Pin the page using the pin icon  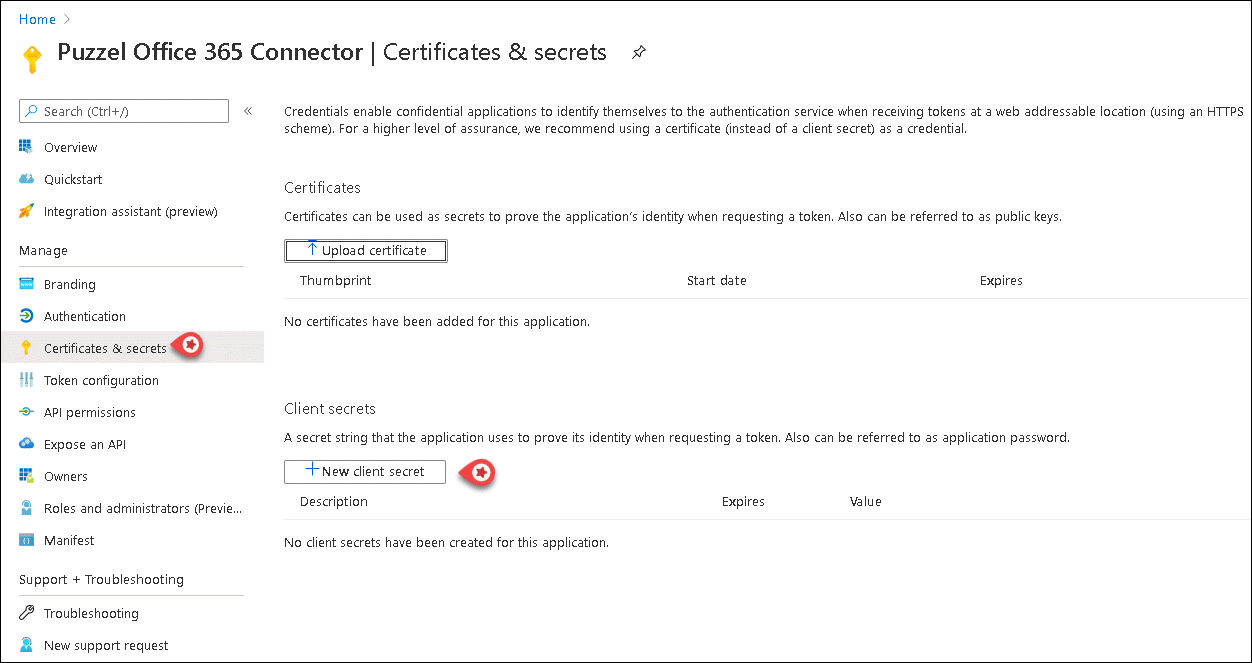coord(639,53)
